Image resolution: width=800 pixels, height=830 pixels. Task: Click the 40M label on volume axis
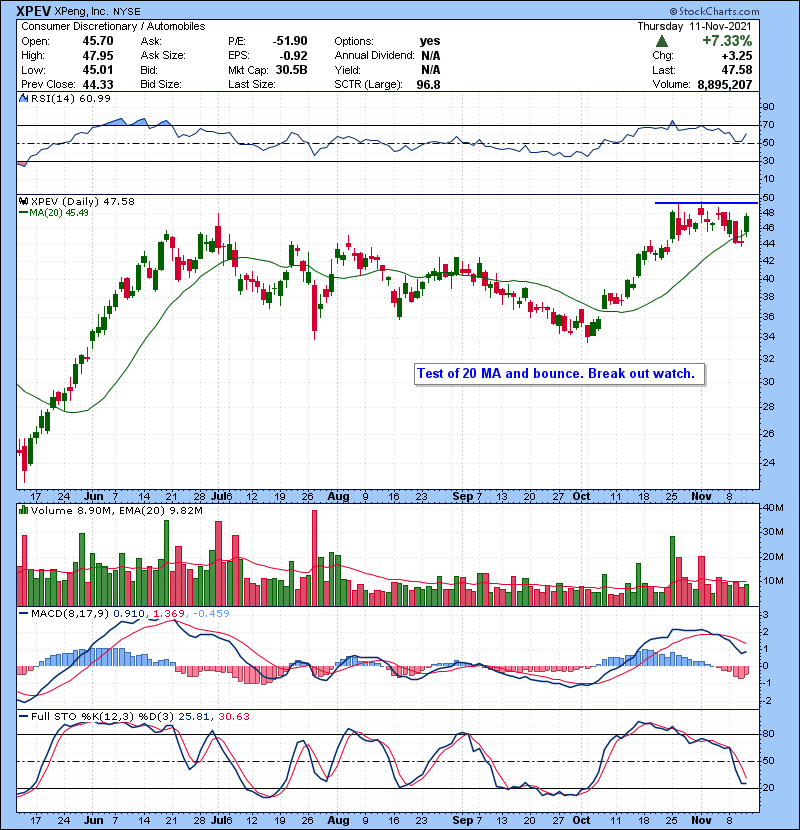coord(772,508)
